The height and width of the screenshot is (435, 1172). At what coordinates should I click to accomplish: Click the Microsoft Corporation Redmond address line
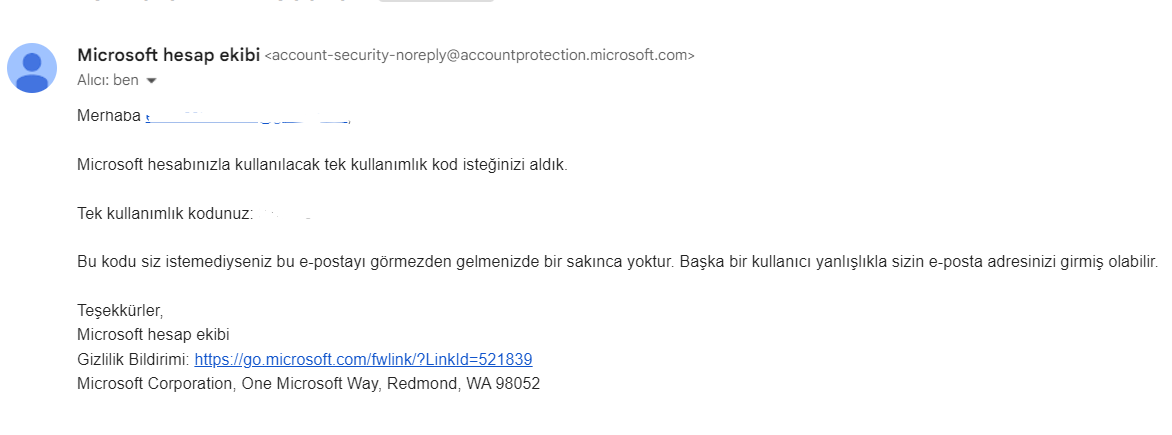point(308,384)
